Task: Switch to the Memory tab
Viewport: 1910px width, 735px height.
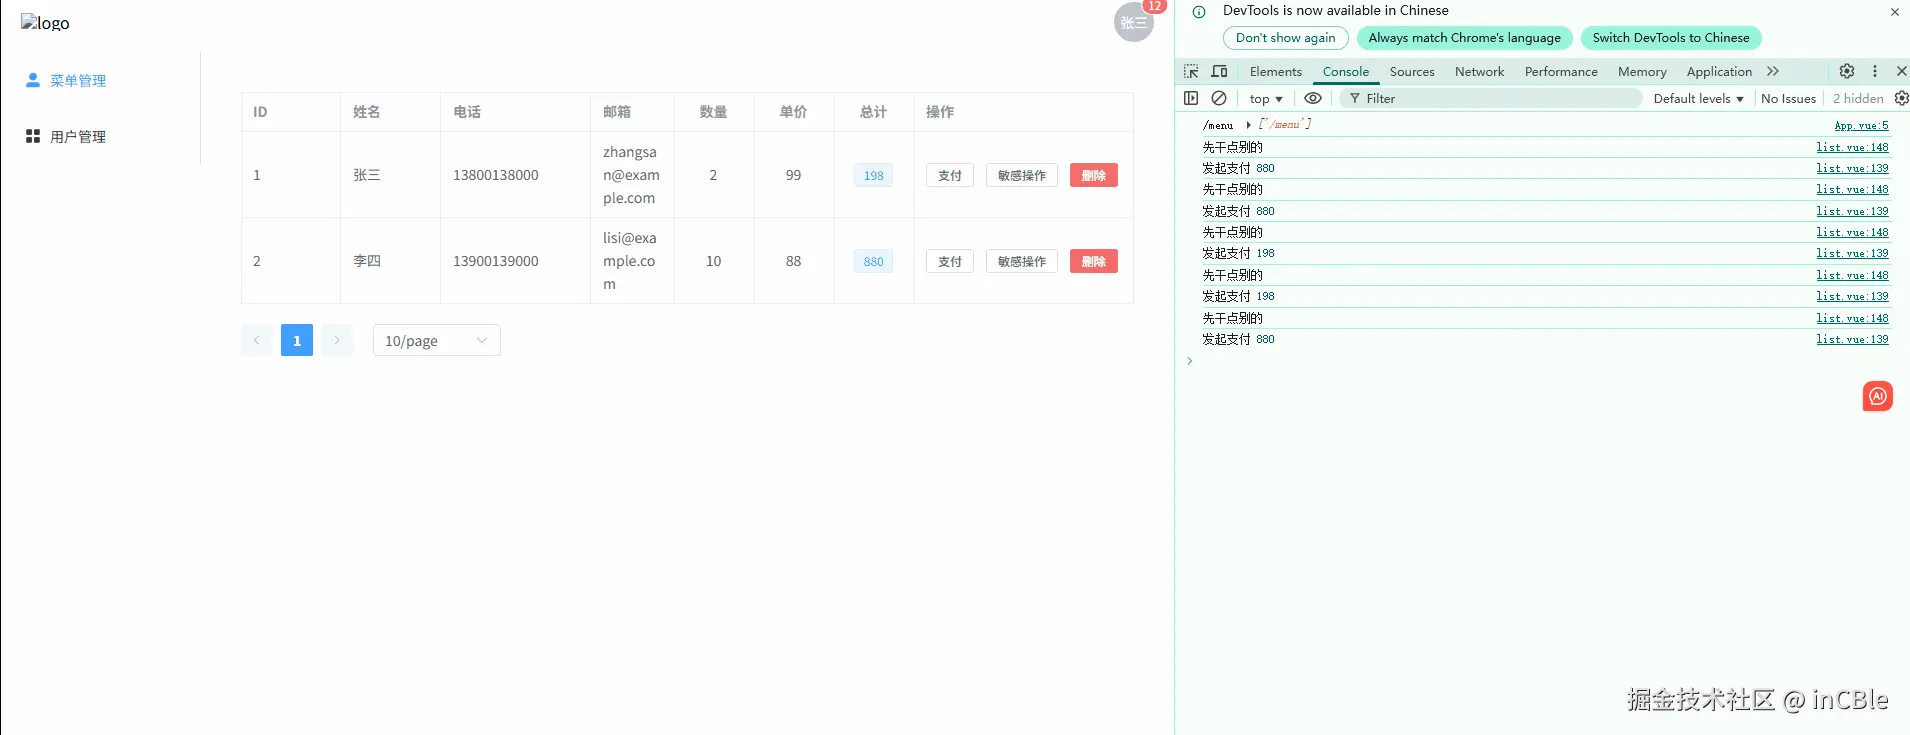Action: pyautogui.click(x=1642, y=71)
